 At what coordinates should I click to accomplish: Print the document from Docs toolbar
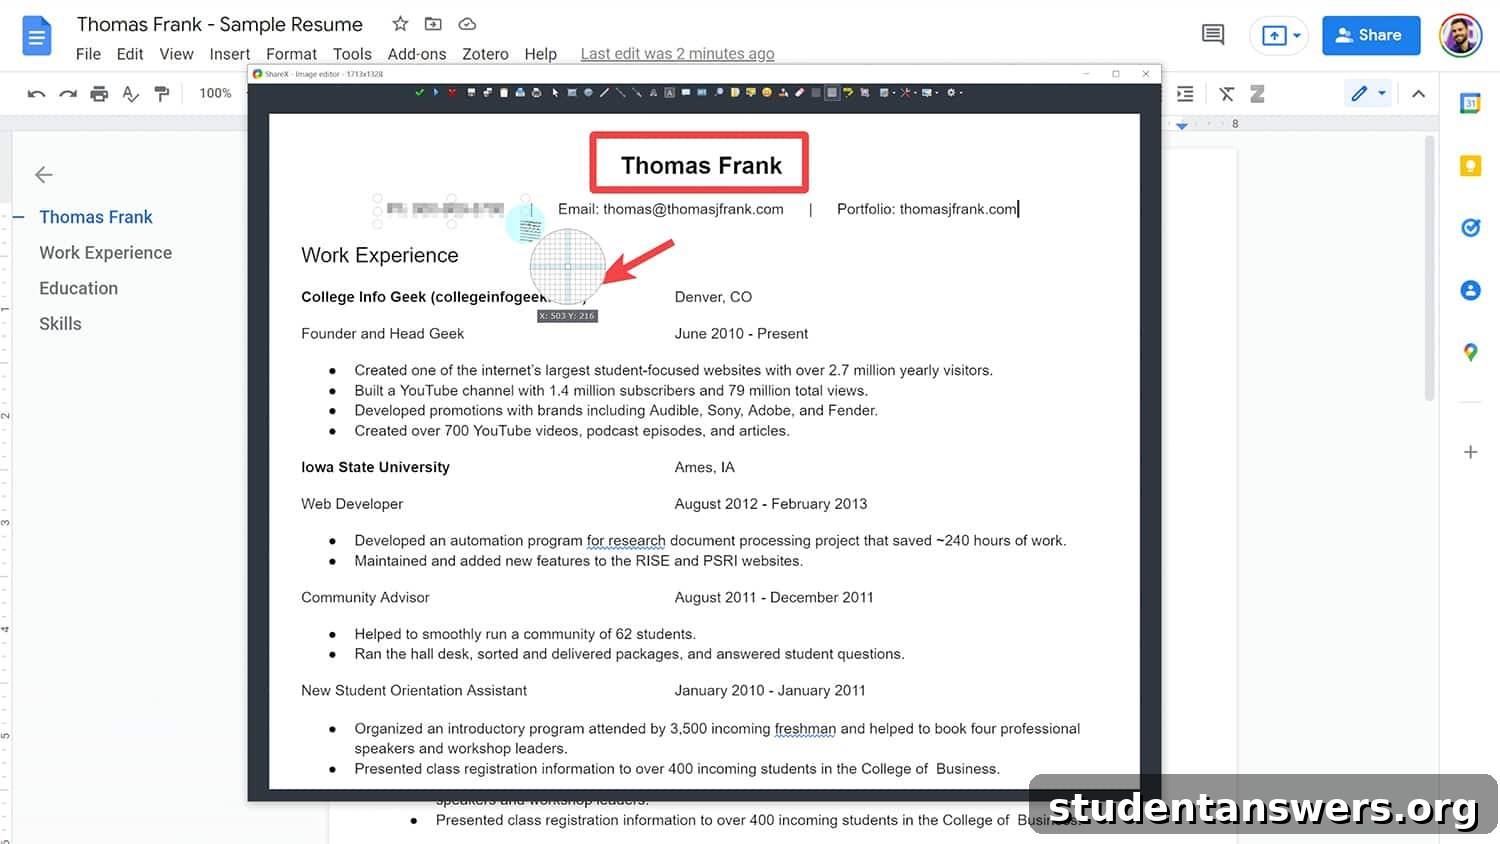point(99,94)
